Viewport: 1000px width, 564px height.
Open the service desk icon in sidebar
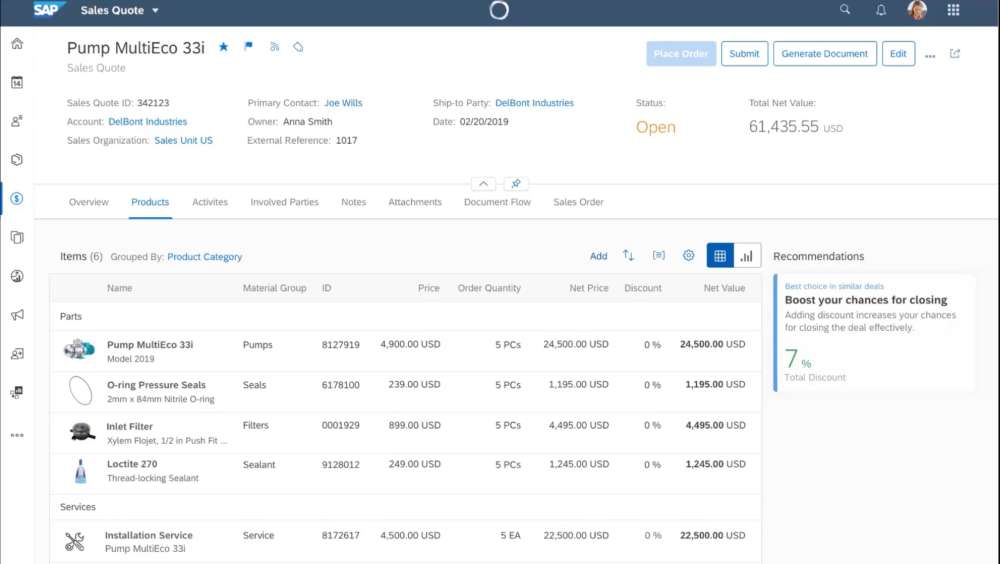click(17, 392)
